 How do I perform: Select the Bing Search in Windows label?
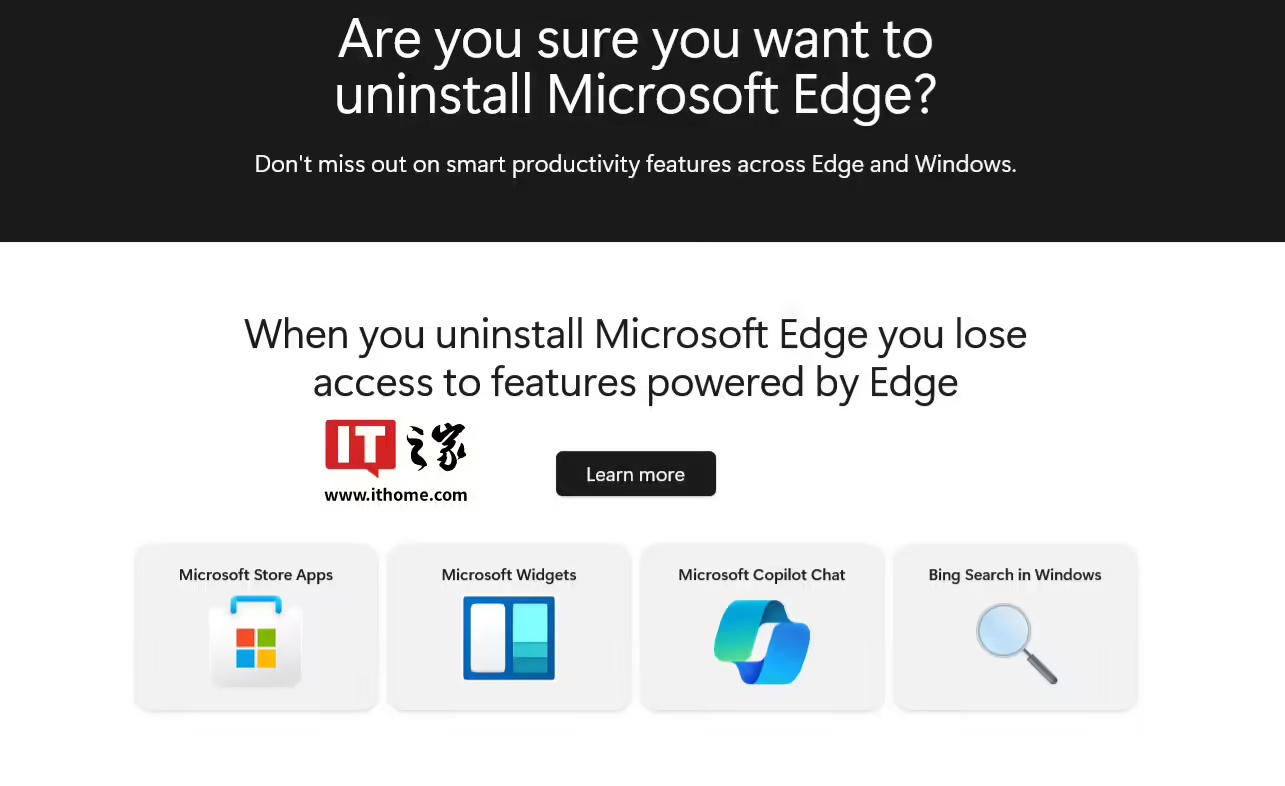pos(1015,575)
